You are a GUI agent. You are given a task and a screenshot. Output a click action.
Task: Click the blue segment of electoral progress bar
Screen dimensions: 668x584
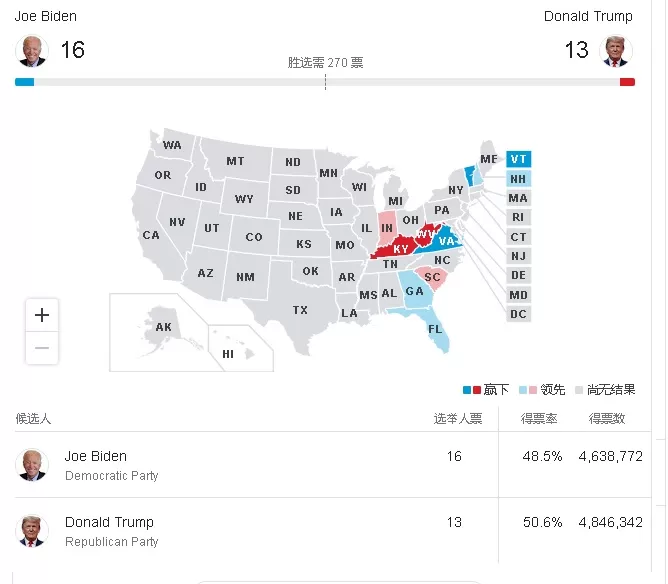pyautogui.click(x=24, y=82)
